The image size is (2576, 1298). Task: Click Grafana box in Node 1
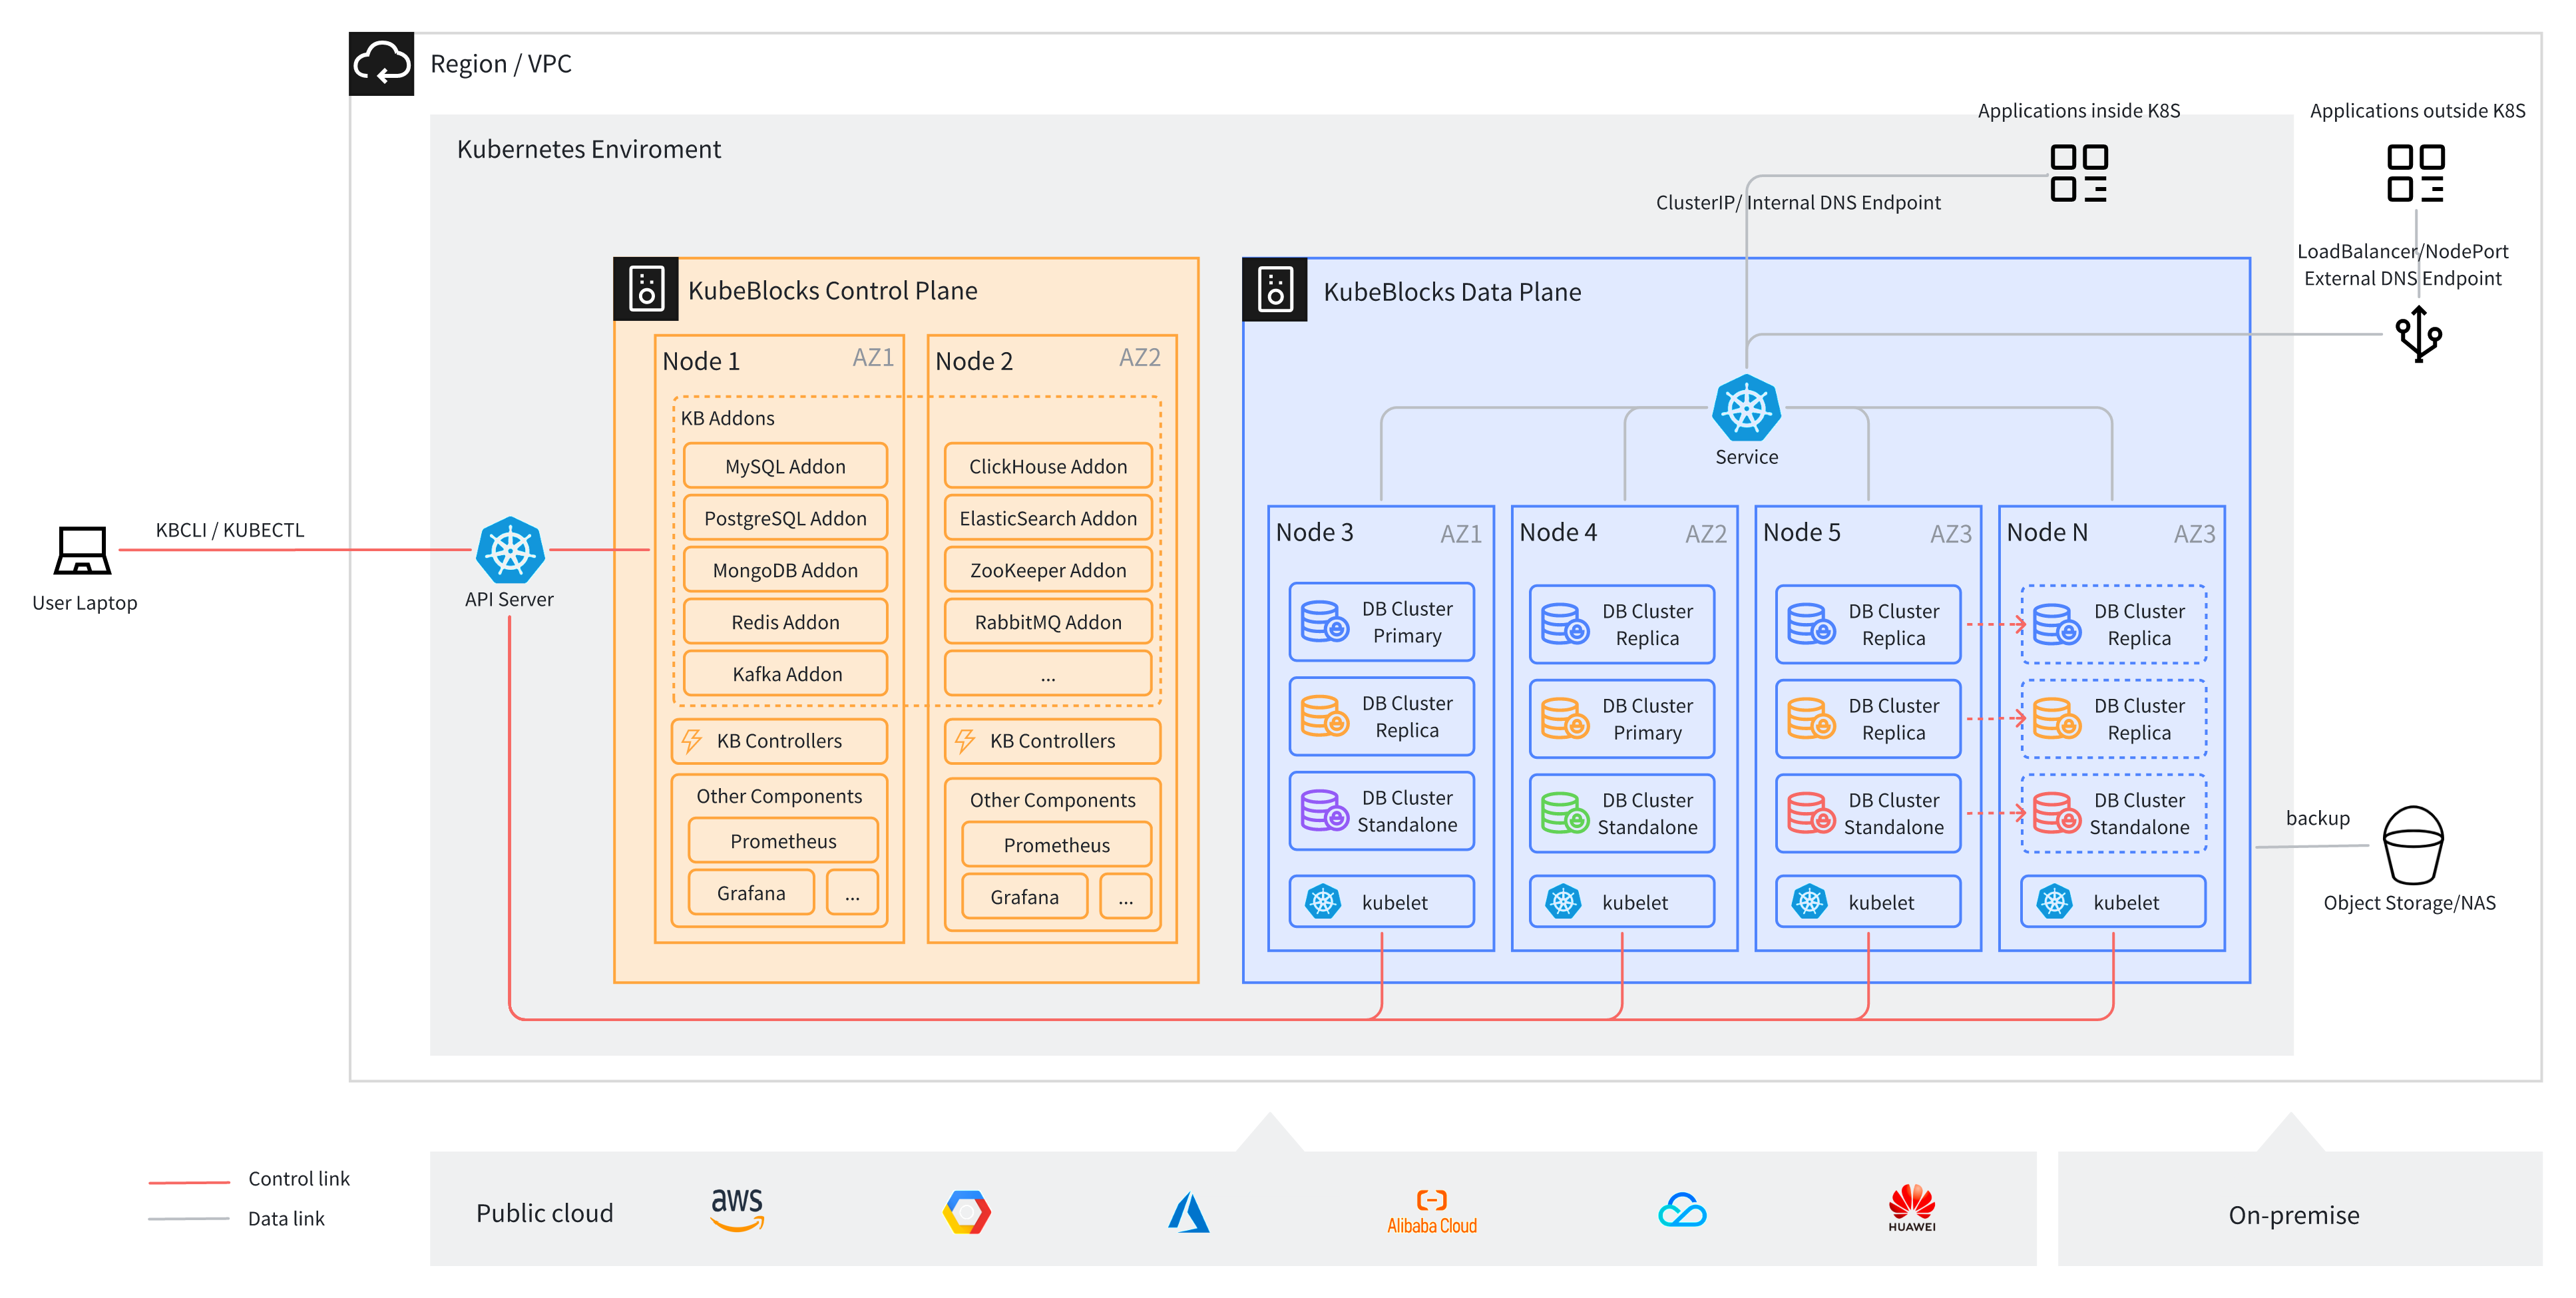tap(751, 893)
